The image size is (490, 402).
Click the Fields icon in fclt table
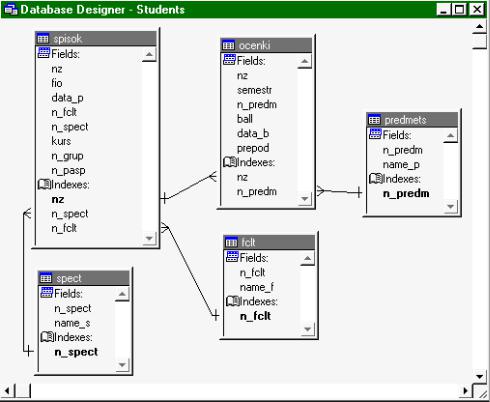point(232,257)
